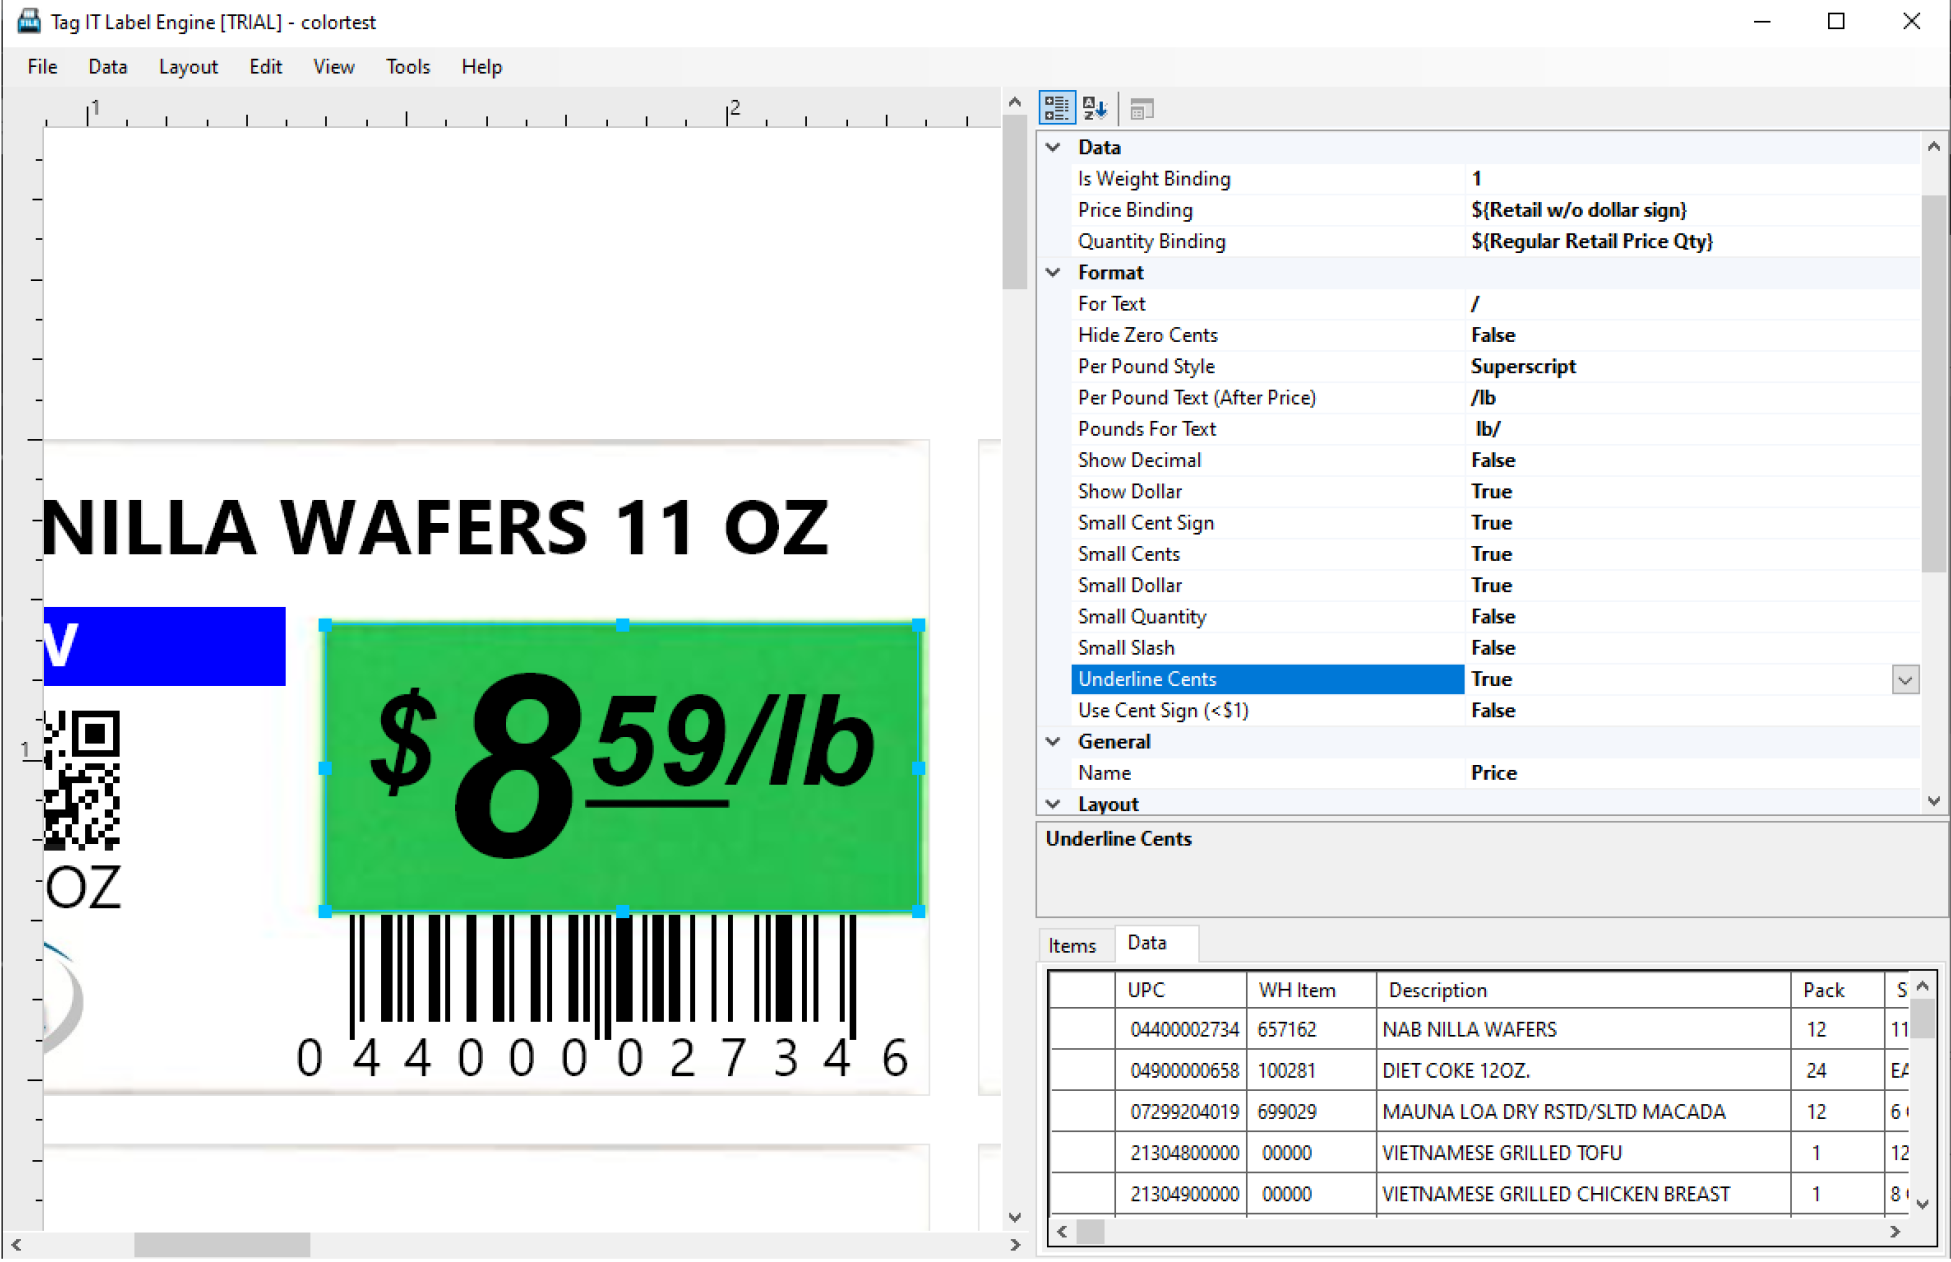Open the View menu
1951x1262 pixels.
coord(333,67)
